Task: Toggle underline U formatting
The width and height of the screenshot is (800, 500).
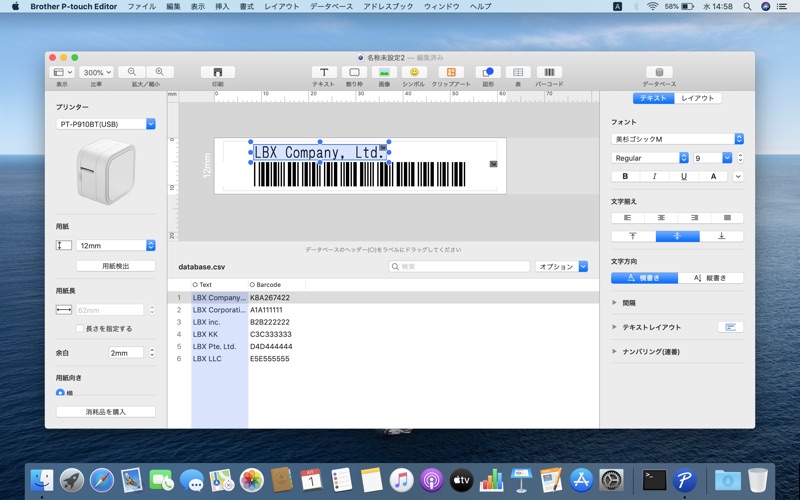Action: [684, 177]
